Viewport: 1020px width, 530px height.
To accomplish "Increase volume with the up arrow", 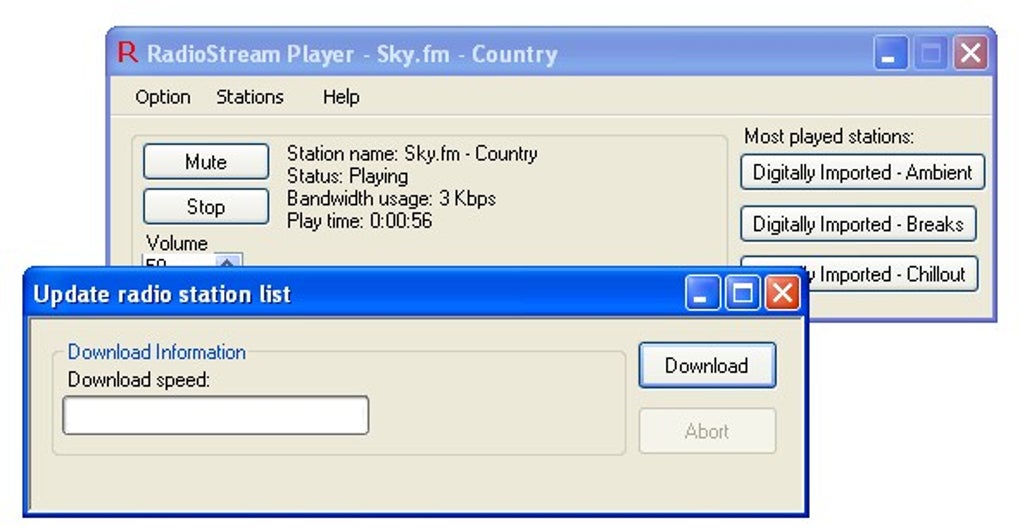I will 227,261.
